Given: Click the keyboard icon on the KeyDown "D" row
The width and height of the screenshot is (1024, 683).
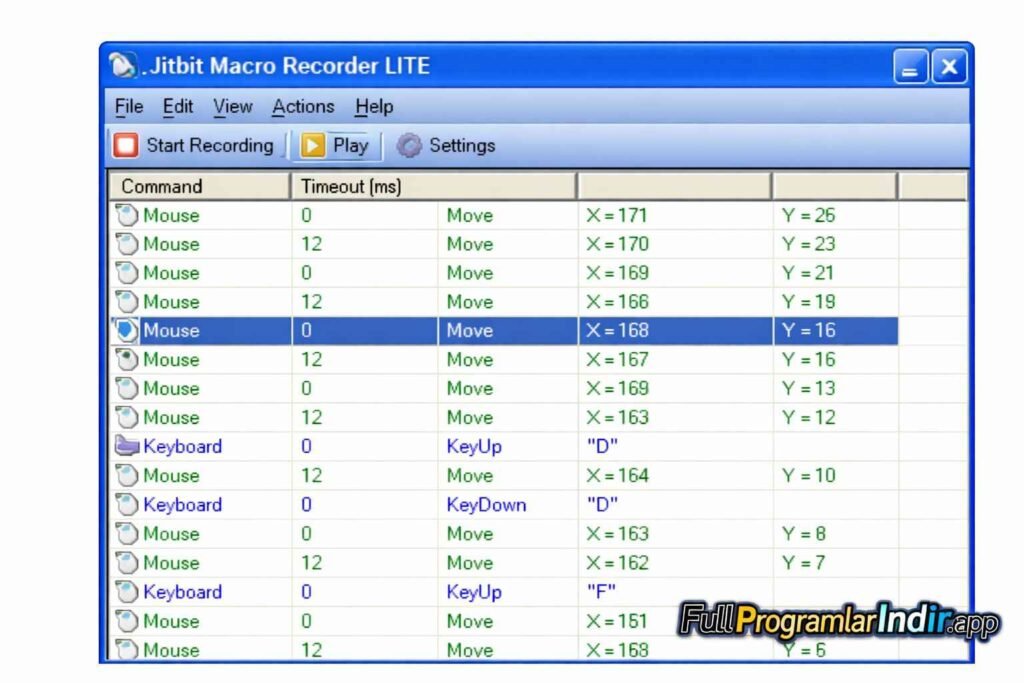Looking at the screenshot, I should [128, 504].
